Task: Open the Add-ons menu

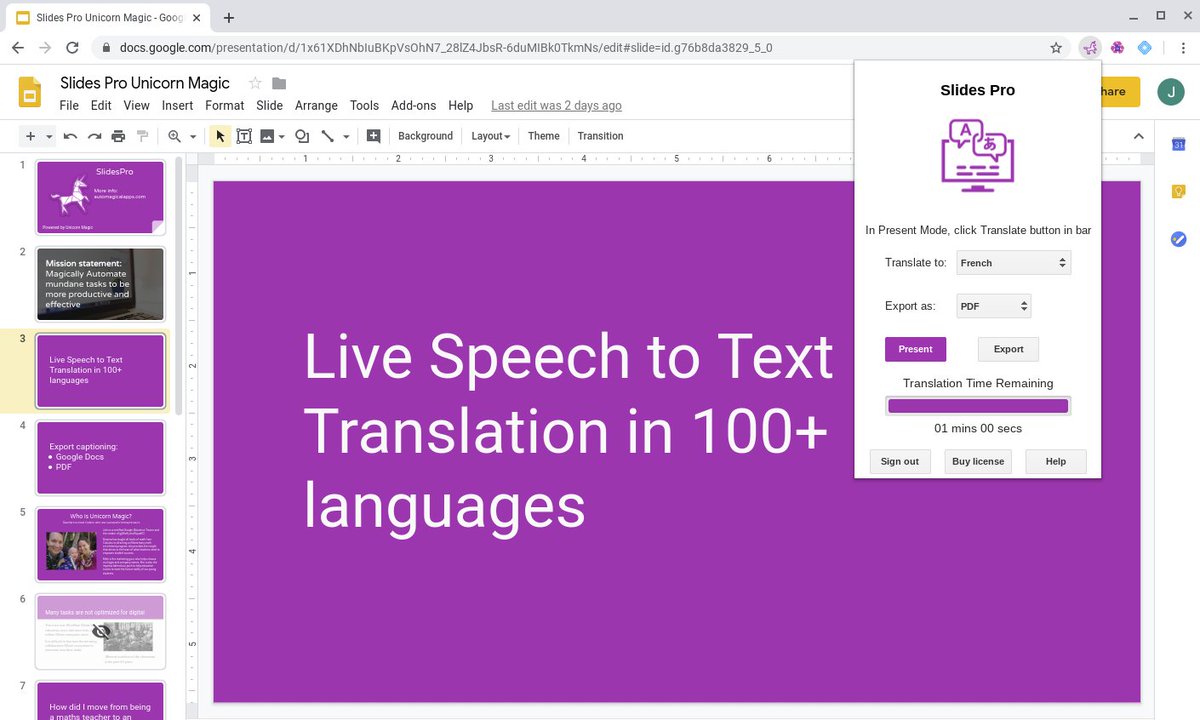Action: (x=414, y=106)
